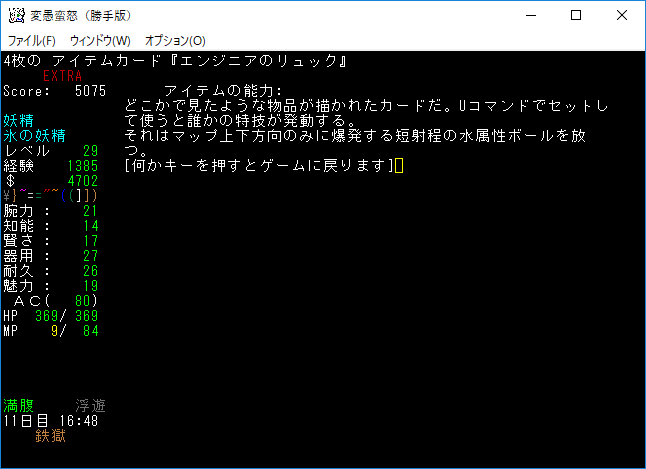Click the gold amount 4702
Screen dimensions: 646x469
(82, 181)
